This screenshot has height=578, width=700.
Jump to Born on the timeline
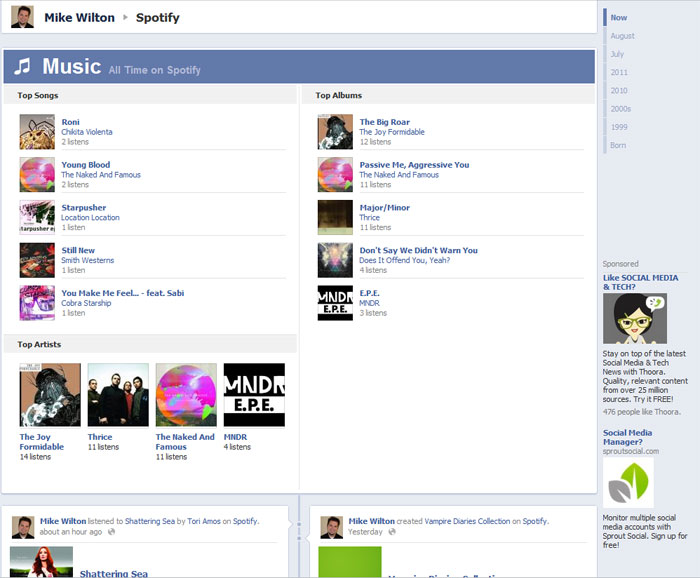[618, 146]
